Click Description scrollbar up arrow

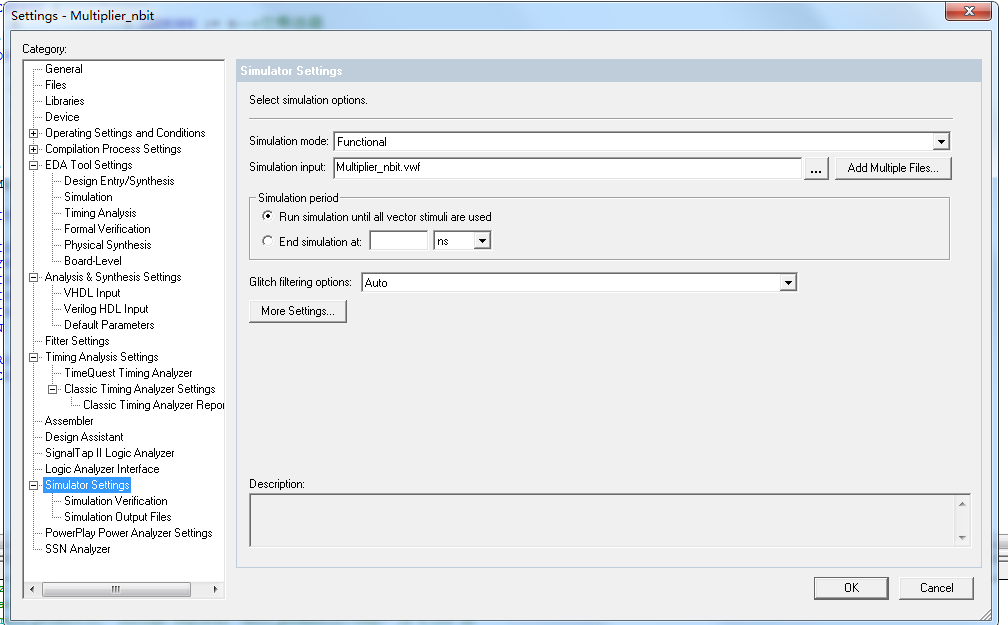(x=962, y=503)
